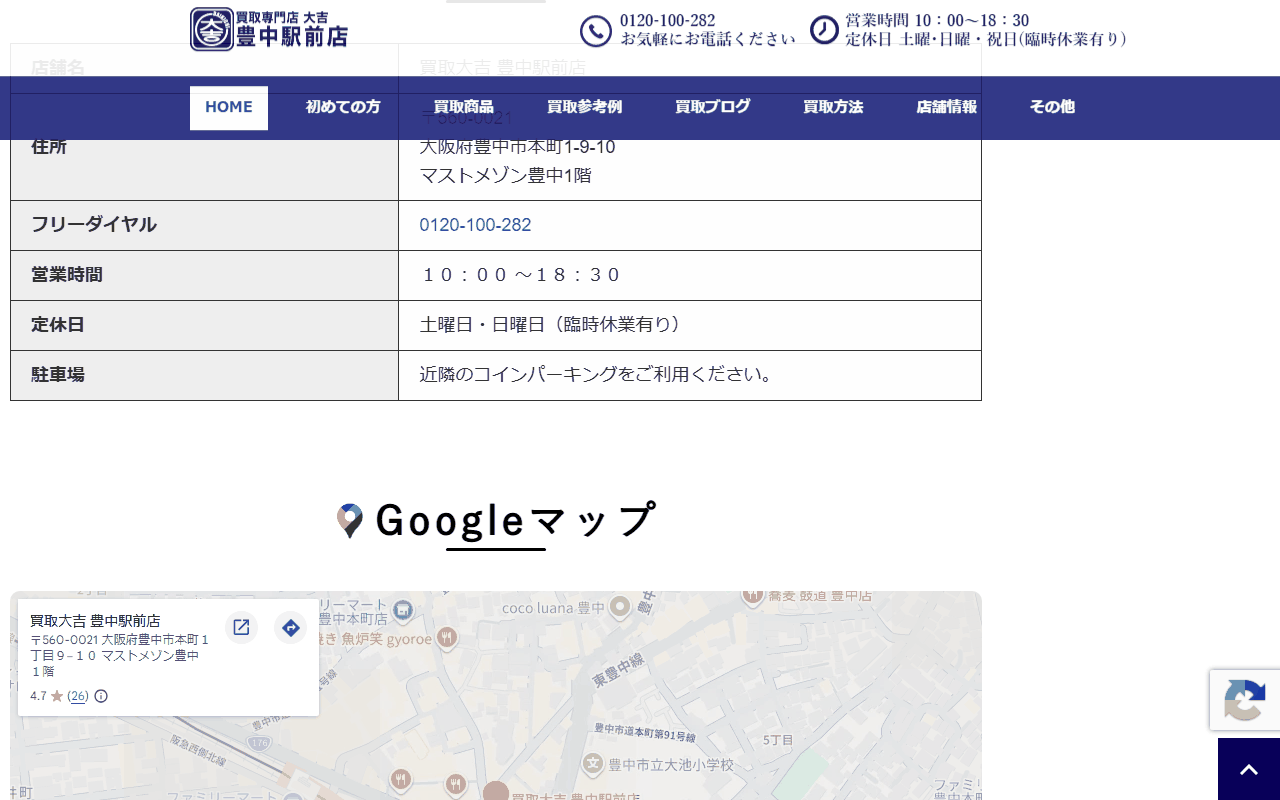Click the info icon next to review count
This screenshot has width=1280, height=800.
click(101, 696)
